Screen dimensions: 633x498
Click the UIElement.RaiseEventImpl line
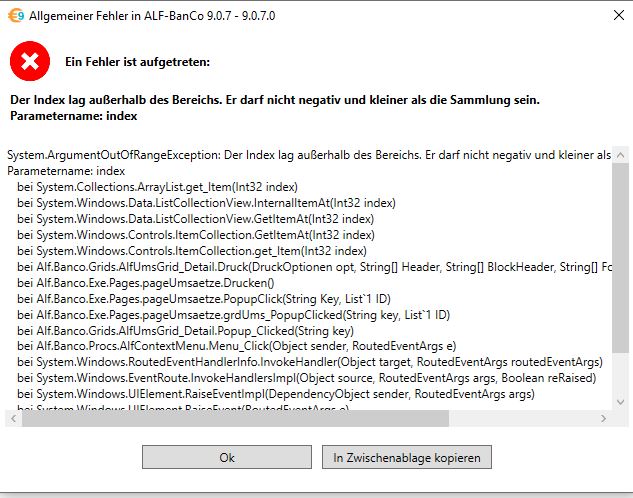(276, 393)
